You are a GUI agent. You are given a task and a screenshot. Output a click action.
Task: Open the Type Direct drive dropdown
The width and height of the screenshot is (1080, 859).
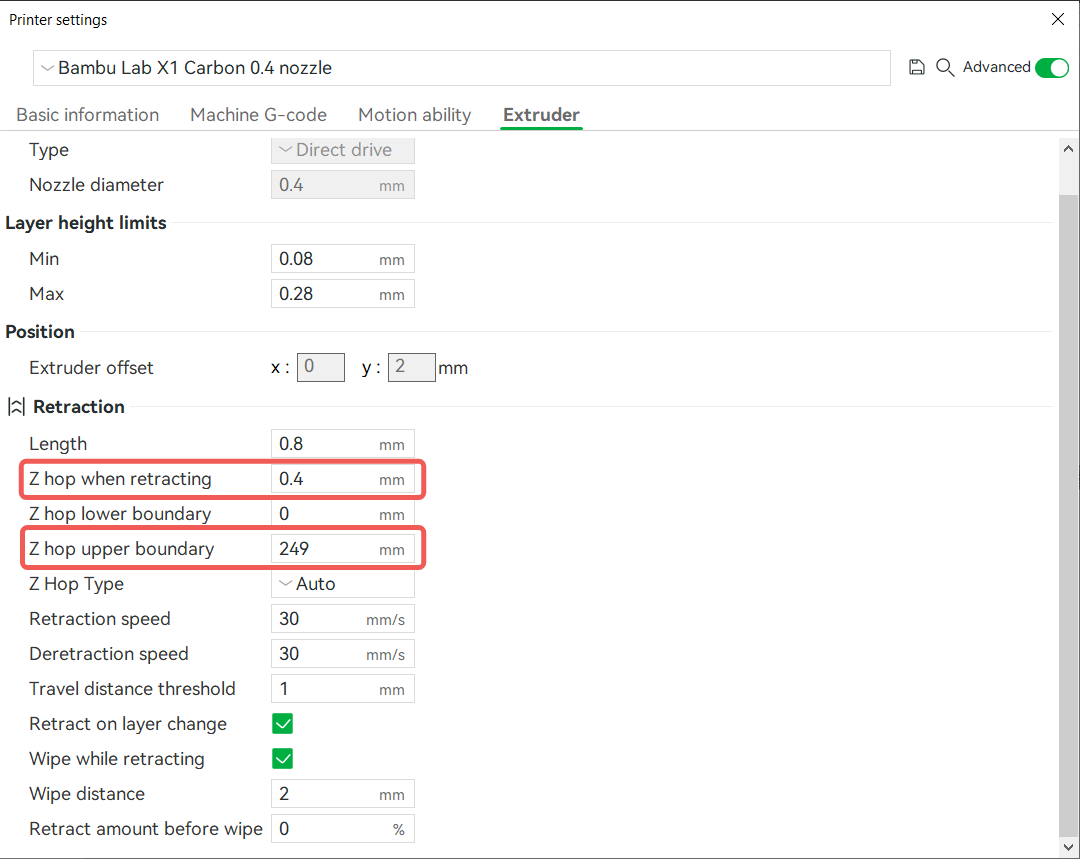tap(342, 149)
